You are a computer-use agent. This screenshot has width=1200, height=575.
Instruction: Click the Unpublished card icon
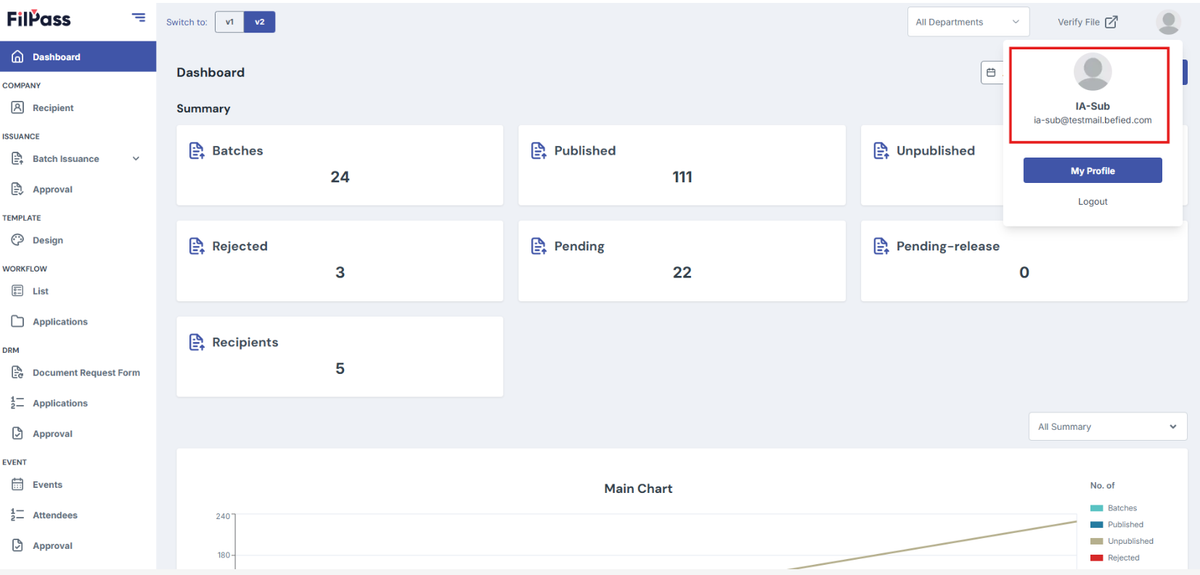pyautogui.click(x=881, y=151)
